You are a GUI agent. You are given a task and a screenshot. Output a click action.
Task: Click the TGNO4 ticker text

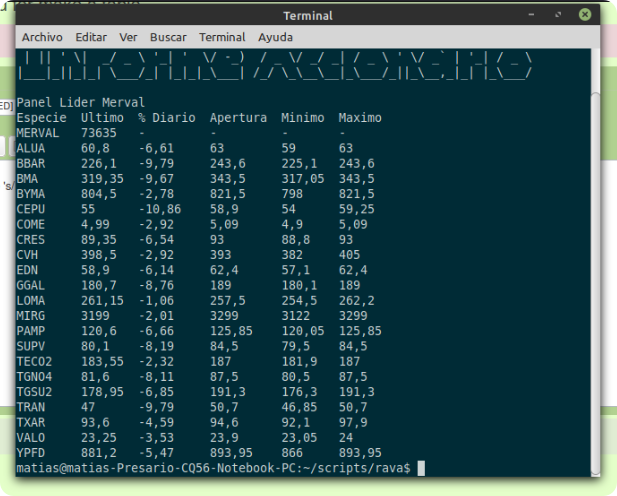tap(34, 377)
